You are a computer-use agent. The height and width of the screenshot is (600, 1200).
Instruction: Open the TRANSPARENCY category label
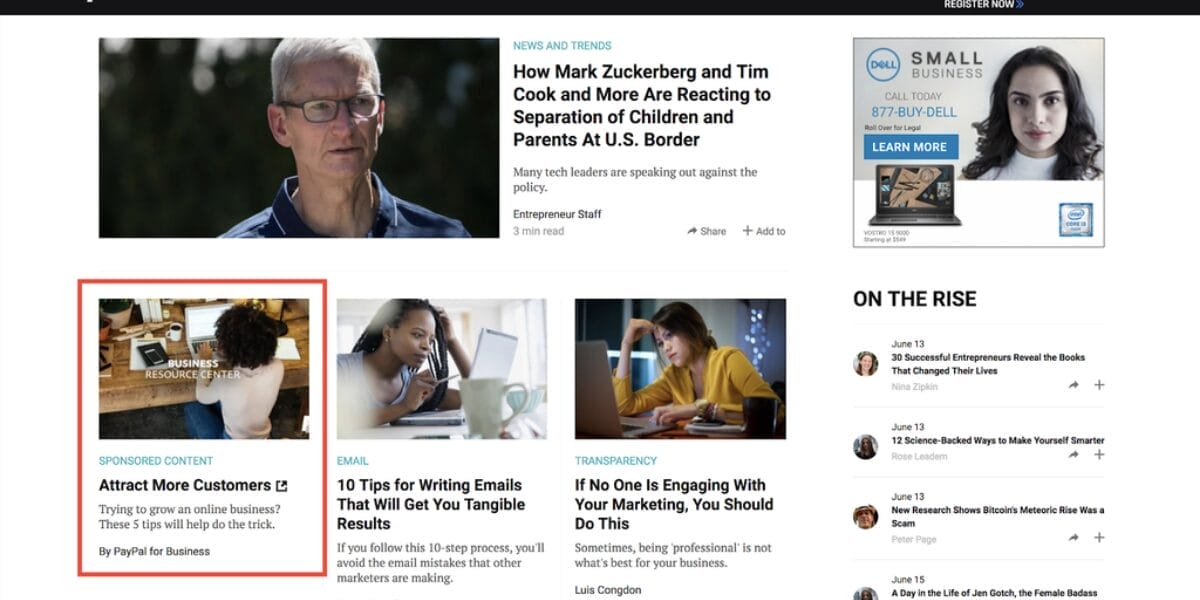pyautogui.click(x=616, y=461)
